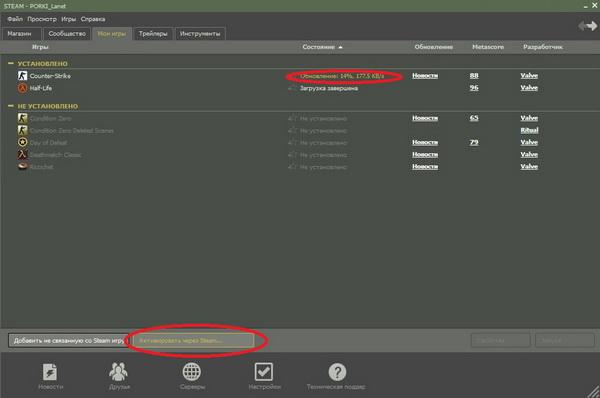Click the Day of Defeat icon
Viewport: 600px width, 398px height.
[x=23, y=142]
